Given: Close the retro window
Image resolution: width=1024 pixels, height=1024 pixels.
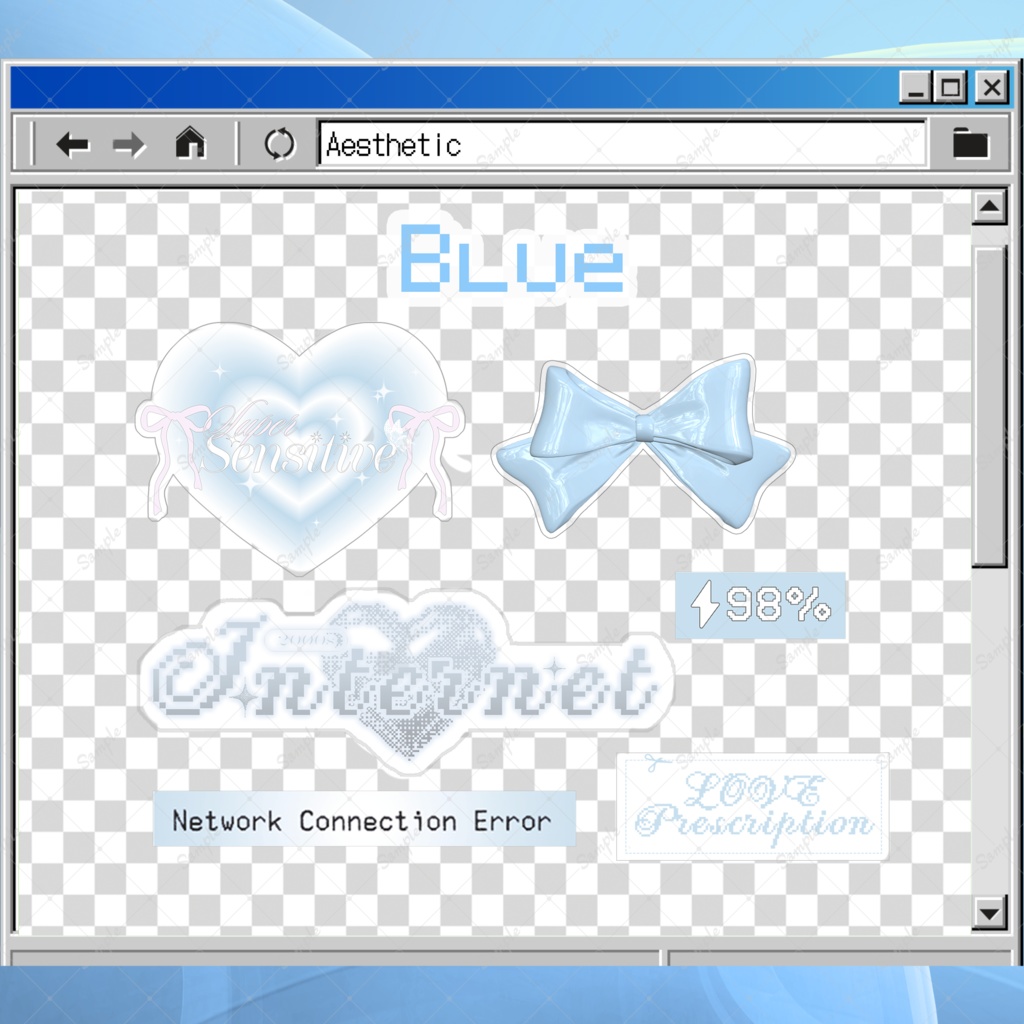Looking at the screenshot, I should 992,87.
